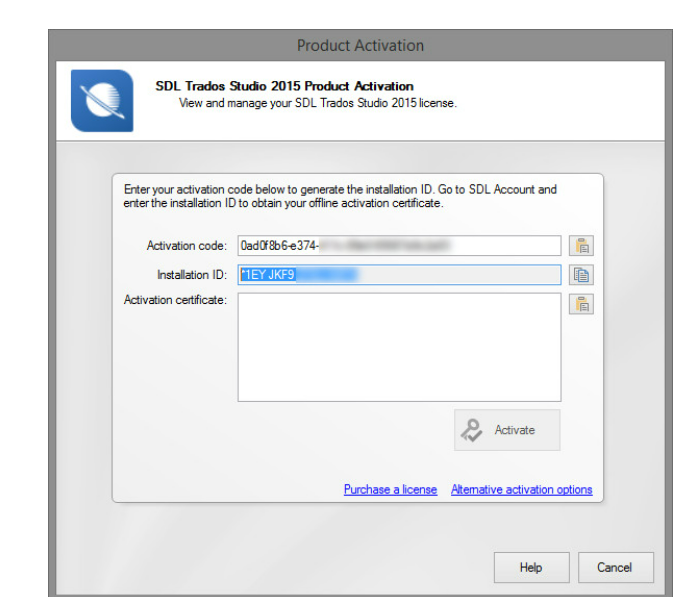Viewport: 690px width, 597px height.
Task: Open the Help button
Action: point(532,568)
